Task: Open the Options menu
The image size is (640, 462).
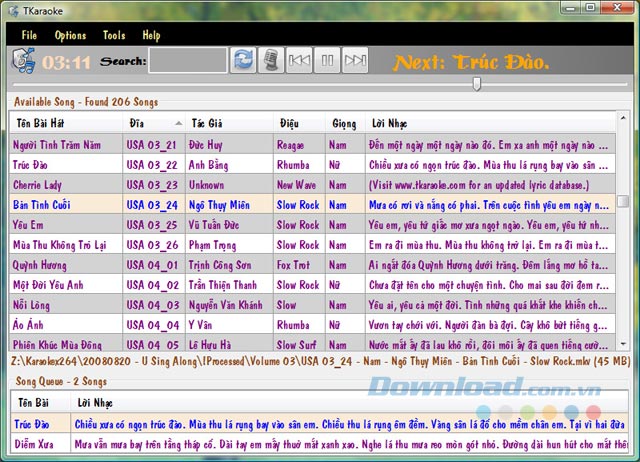Action: (x=70, y=35)
